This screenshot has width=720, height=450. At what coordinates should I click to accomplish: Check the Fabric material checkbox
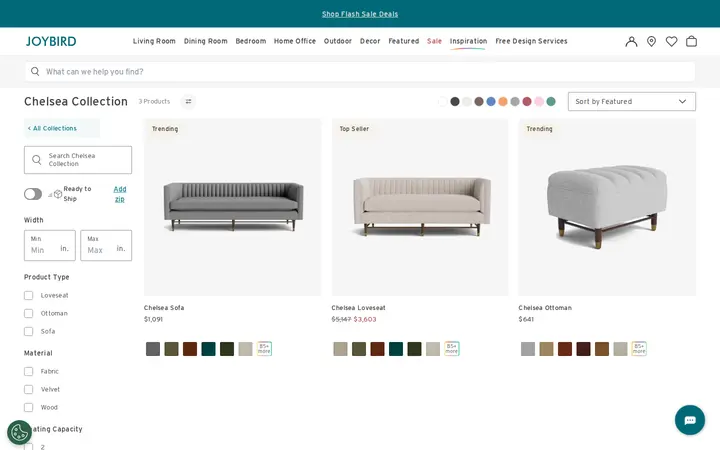pos(28,371)
